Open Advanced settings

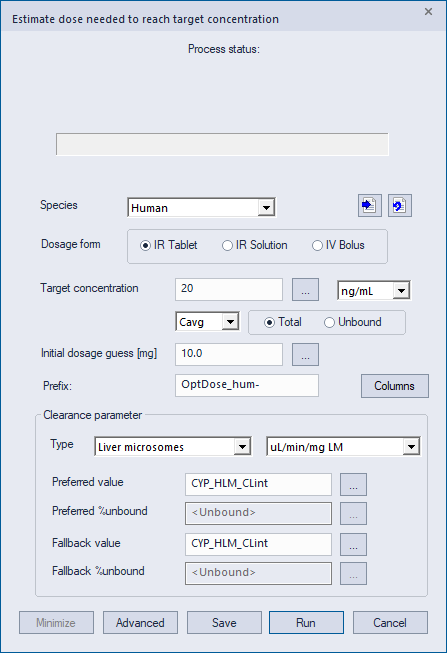coord(140,623)
